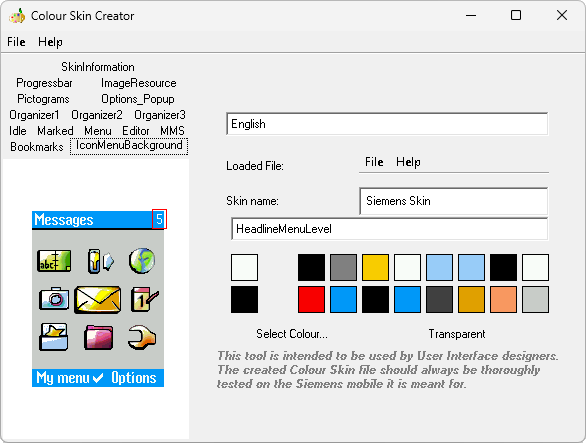Click File in the Loaded File panel
This screenshot has height=443, width=586.
374,162
